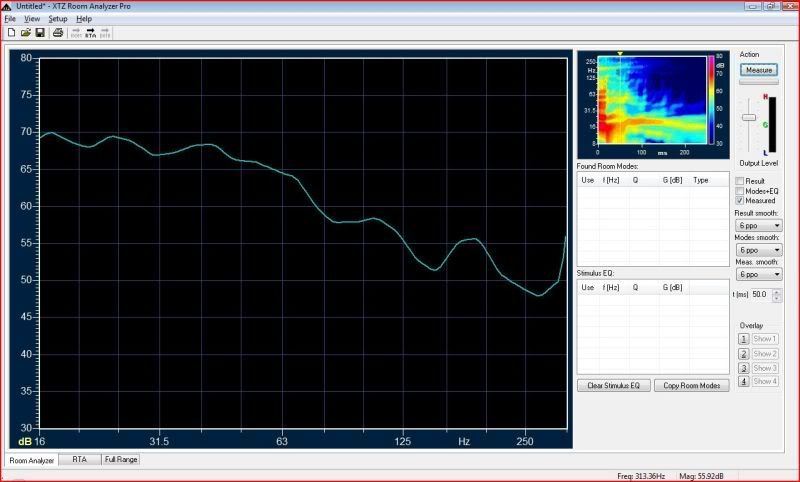Click overlay slot 1 button
Image resolution: width=800 pixels, height=482 pixels.
(x=743, y=339)
